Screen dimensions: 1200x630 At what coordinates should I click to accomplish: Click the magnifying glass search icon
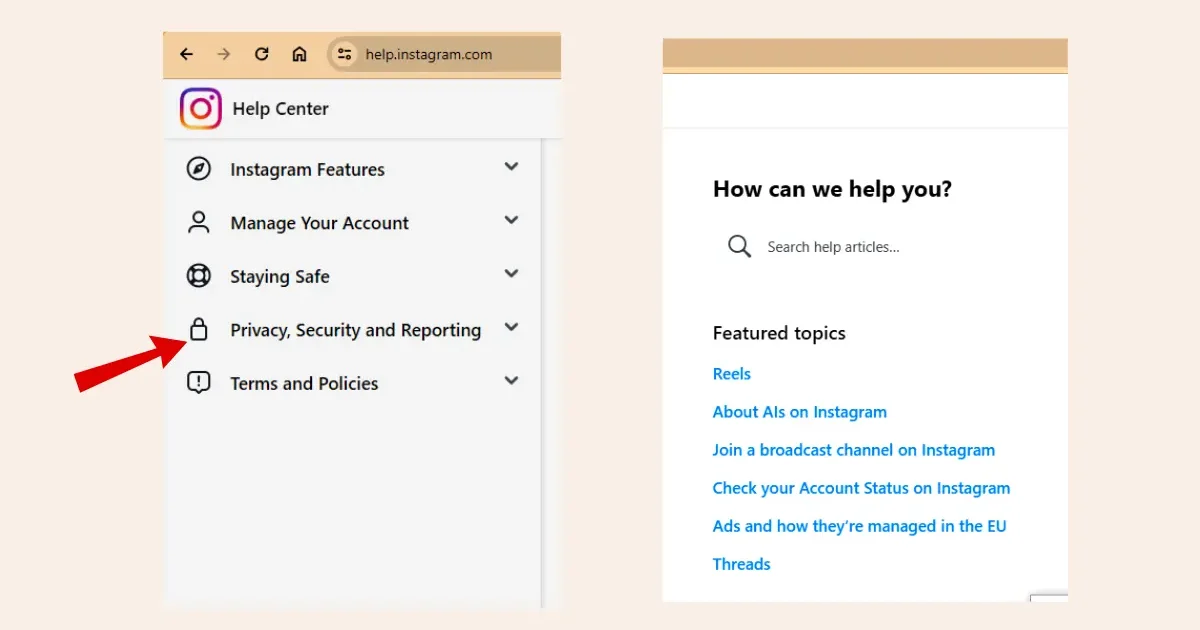(x=738, y=246)
